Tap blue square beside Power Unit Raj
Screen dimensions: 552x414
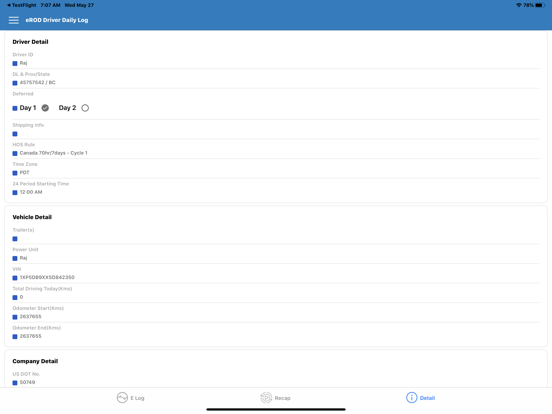(15, 258)
